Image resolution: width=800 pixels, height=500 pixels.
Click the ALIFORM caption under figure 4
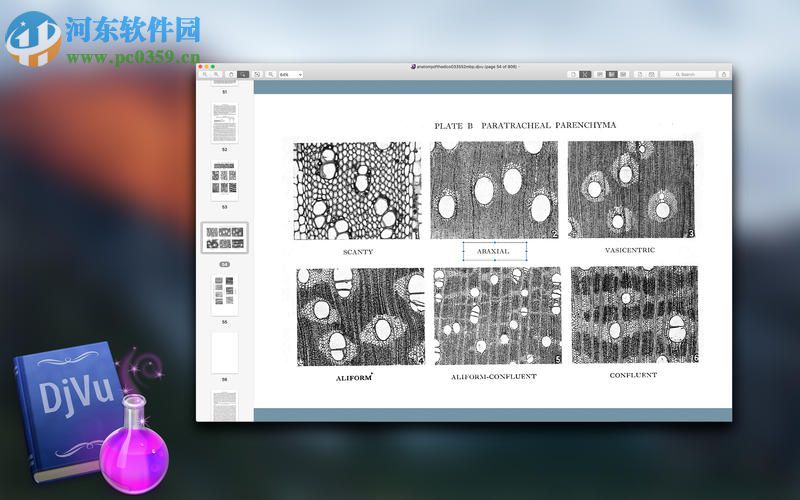point(354,378)
